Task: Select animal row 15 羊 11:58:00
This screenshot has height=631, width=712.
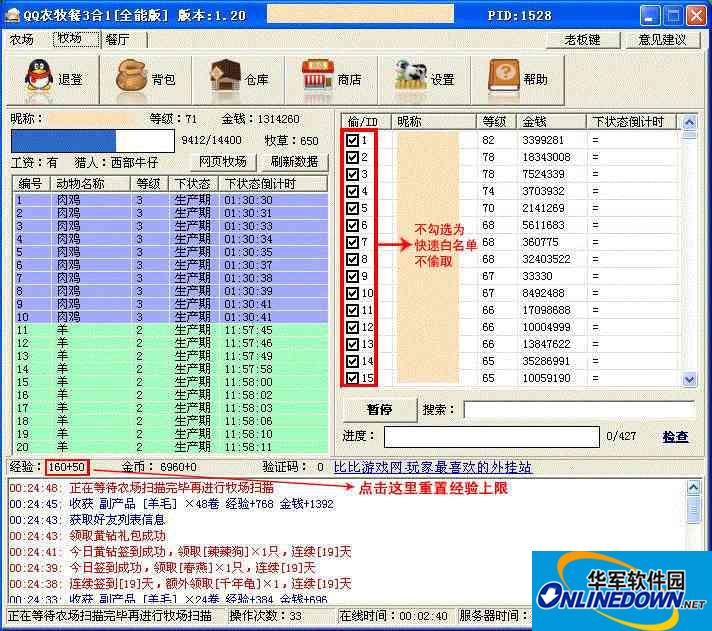Action: [171, 382]
